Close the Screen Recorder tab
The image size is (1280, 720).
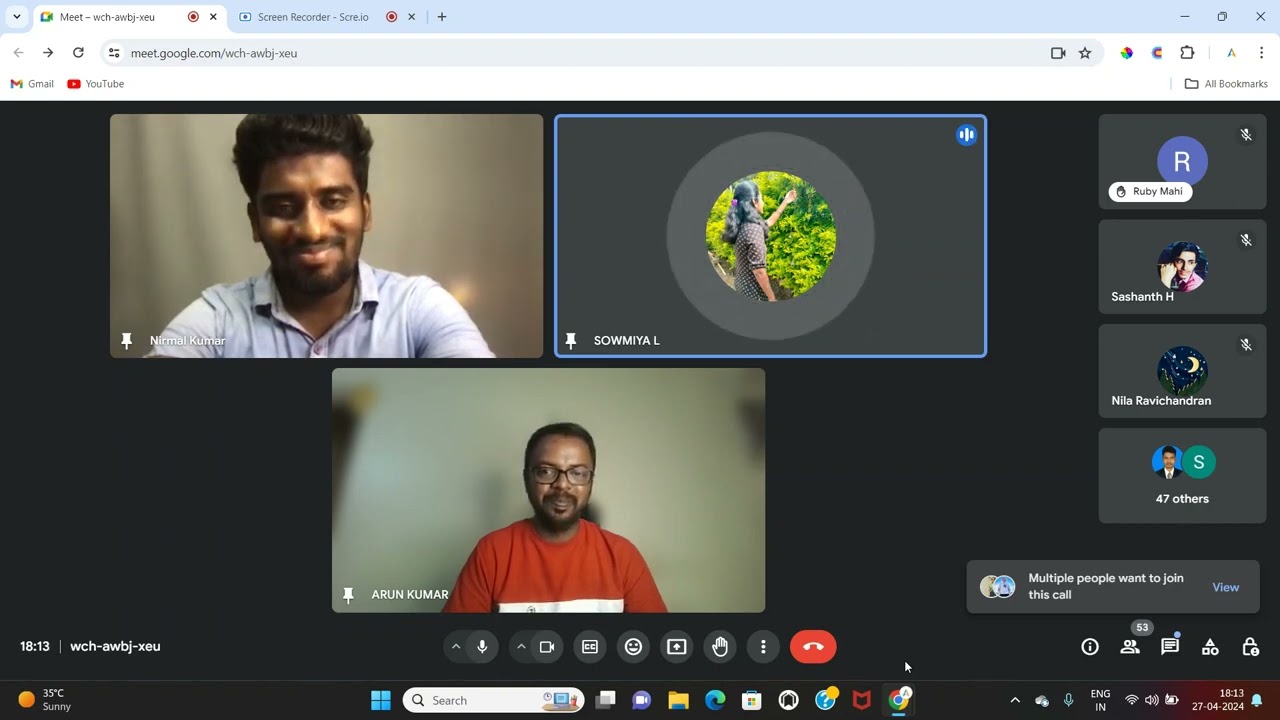pos(411,17)
